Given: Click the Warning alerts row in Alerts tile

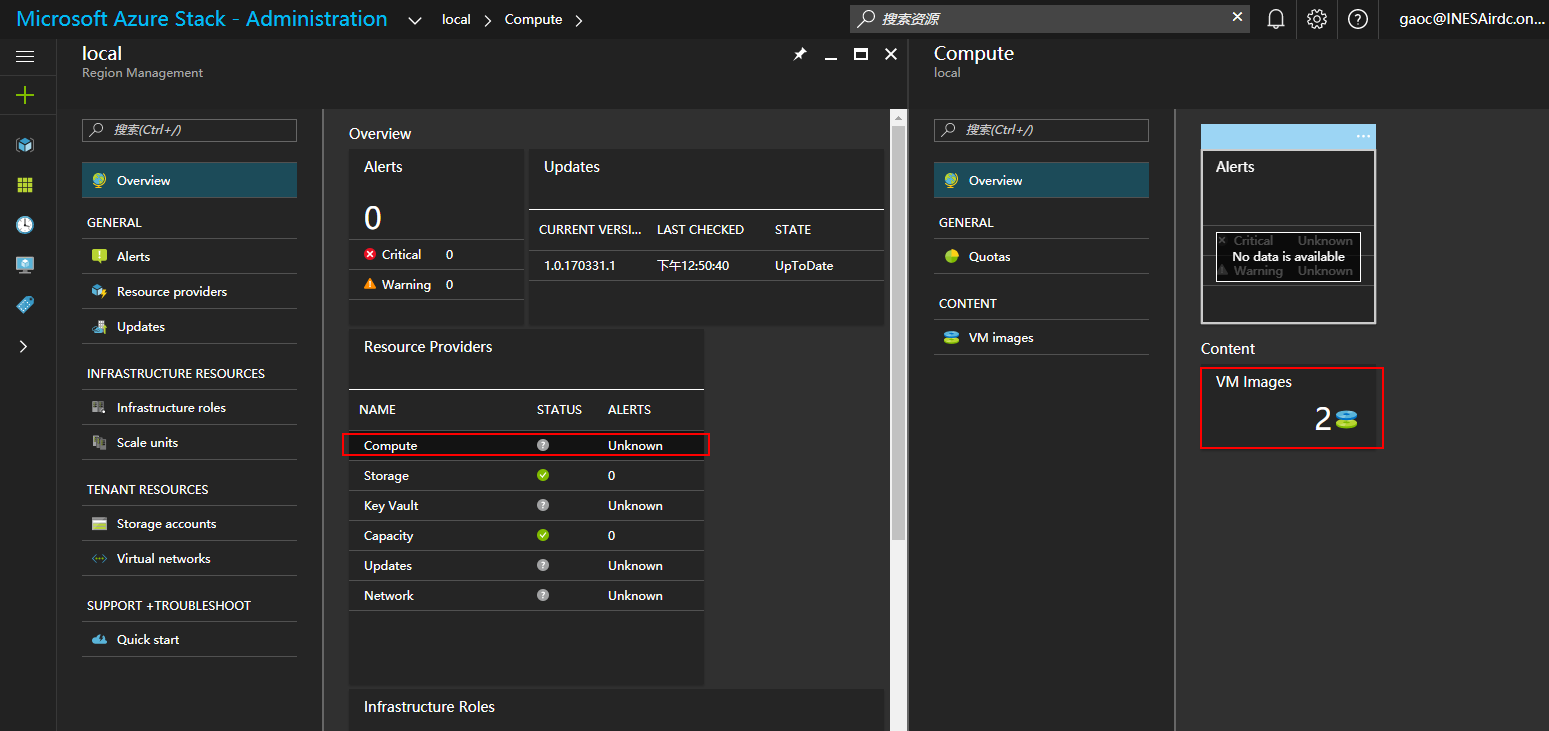Looking at the screenshot, I should [x=436, y=284].
